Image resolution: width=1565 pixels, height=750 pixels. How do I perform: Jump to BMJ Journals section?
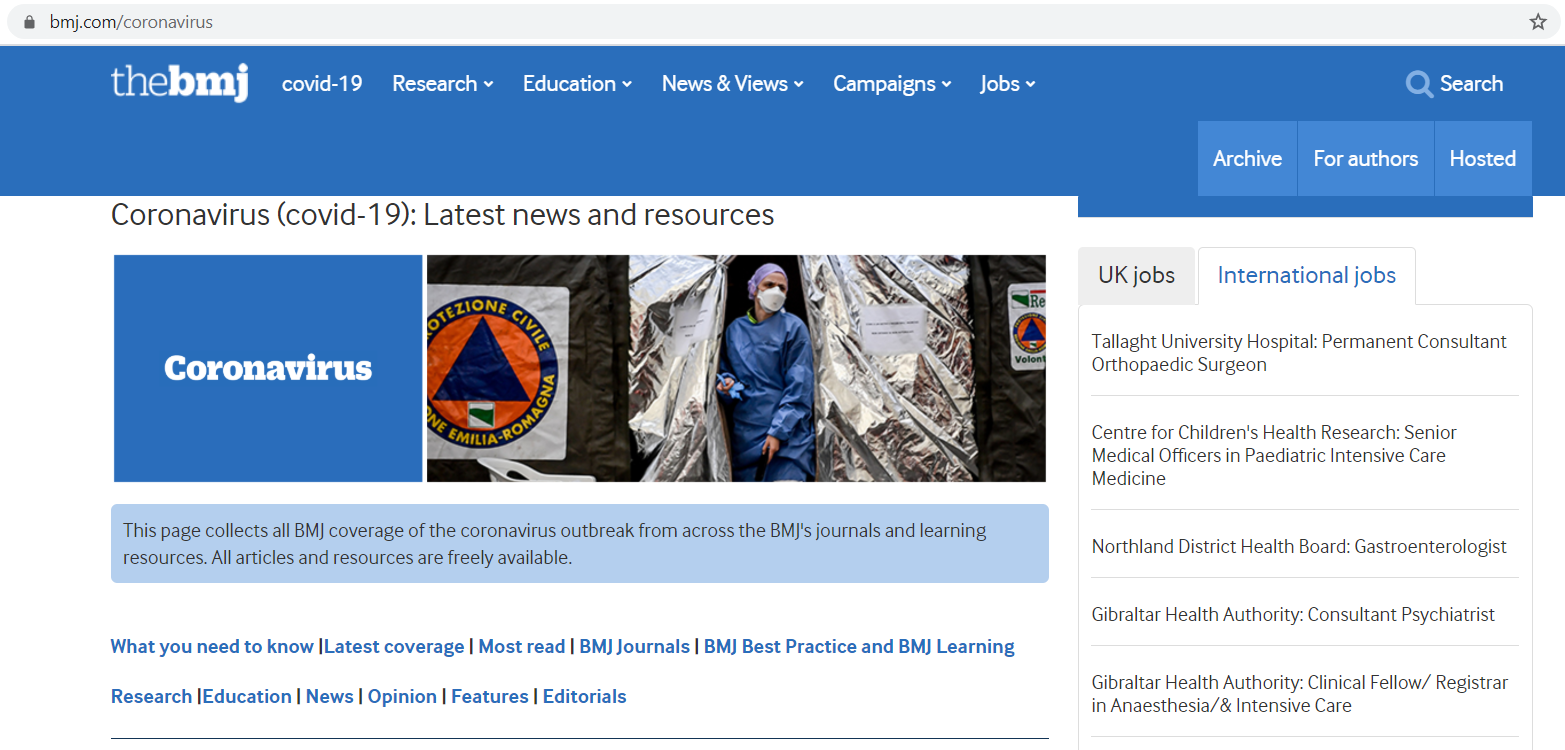[635, 647]
